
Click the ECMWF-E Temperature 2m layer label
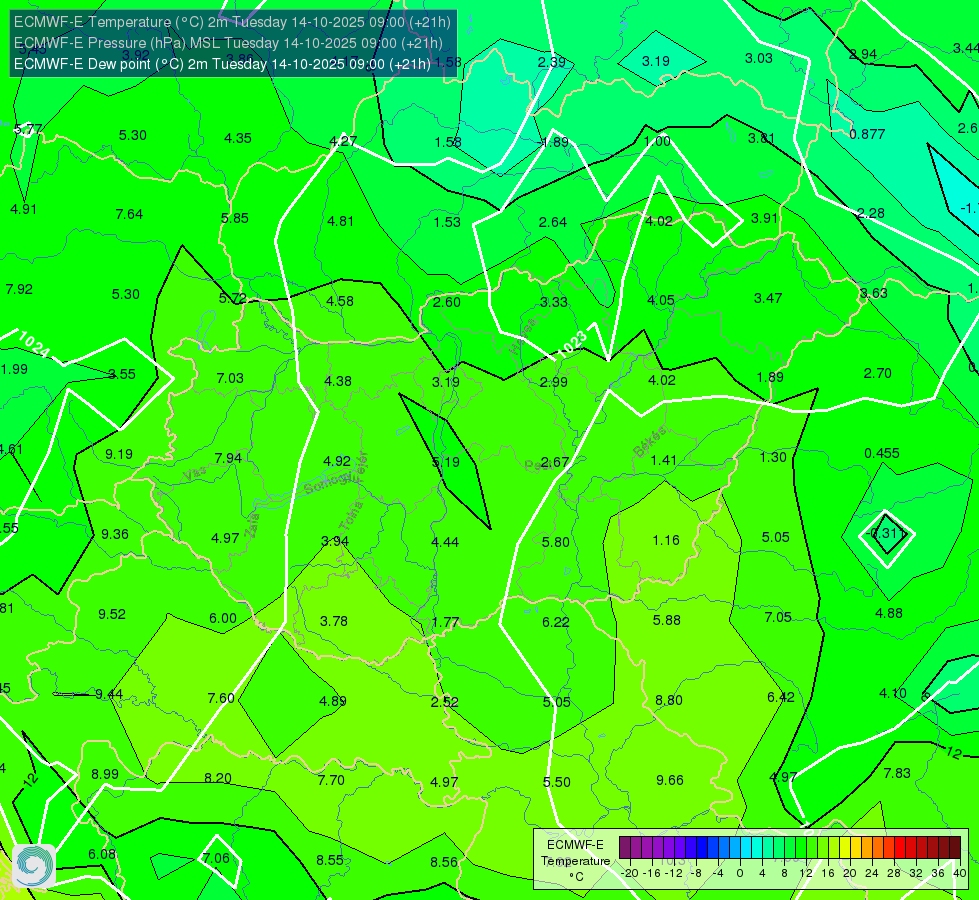point(232,22)
